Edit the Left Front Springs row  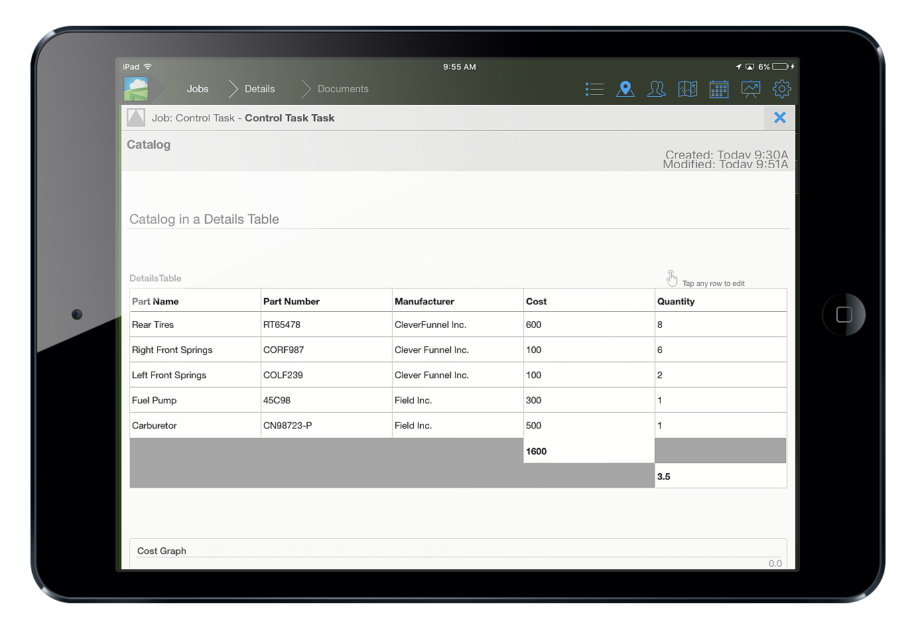point(458,375)
